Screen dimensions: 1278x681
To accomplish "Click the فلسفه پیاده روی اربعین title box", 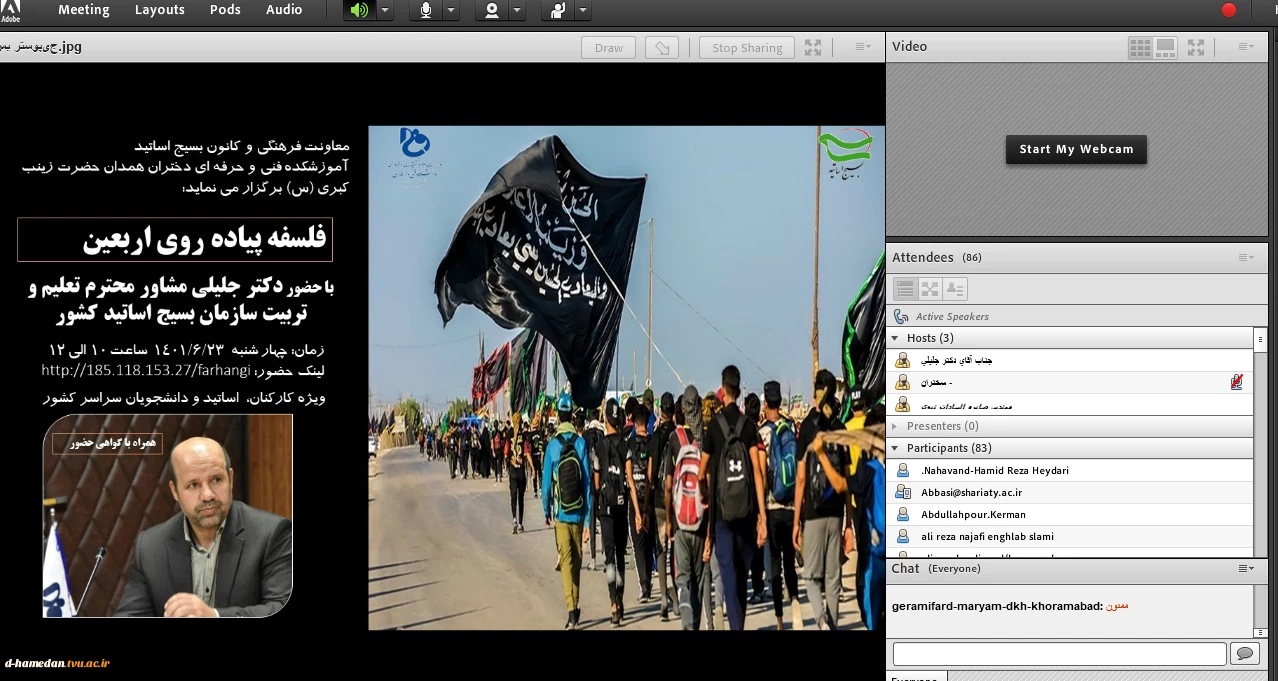I will click(x=175, y=239).
